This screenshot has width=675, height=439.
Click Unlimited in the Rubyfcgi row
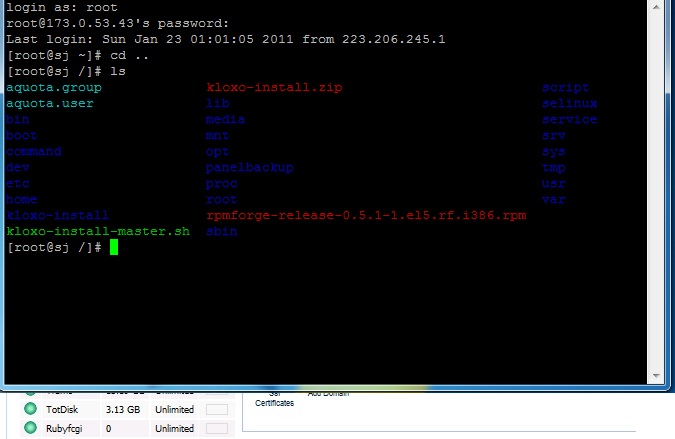(x=174, y=429)
